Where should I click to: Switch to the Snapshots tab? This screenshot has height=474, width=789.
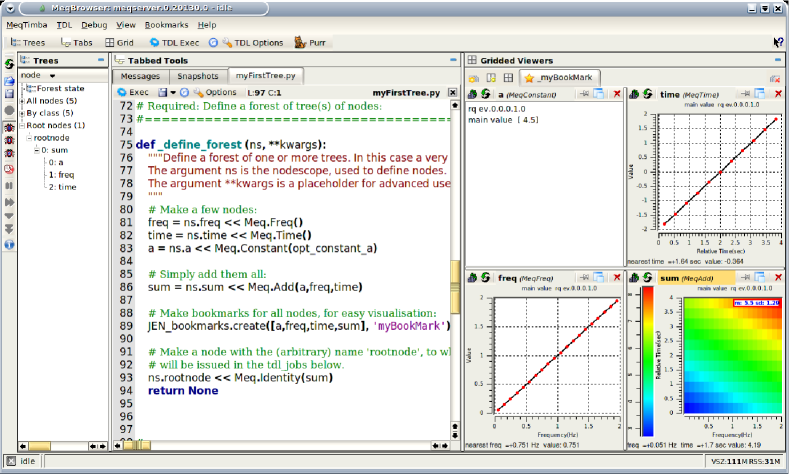pos(197,76)
